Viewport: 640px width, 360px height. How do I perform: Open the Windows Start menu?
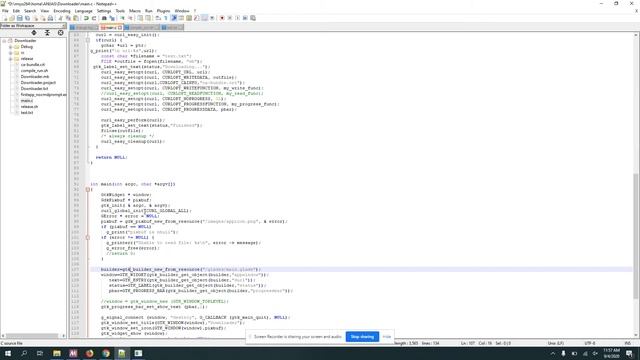[x=8, y=353]
